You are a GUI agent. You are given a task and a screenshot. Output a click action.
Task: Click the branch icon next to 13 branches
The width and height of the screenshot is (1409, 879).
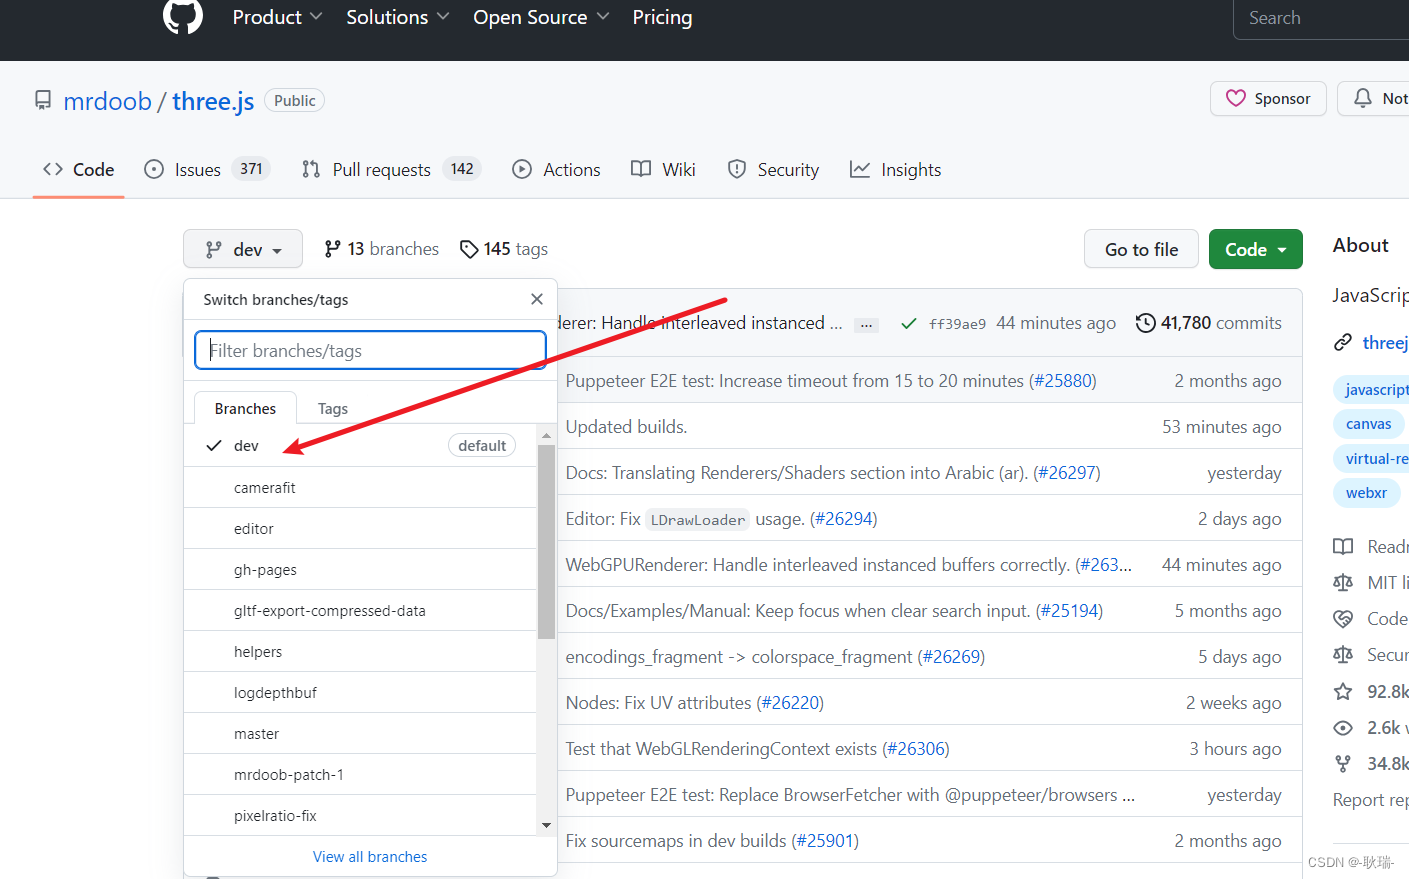pos(333,249)
